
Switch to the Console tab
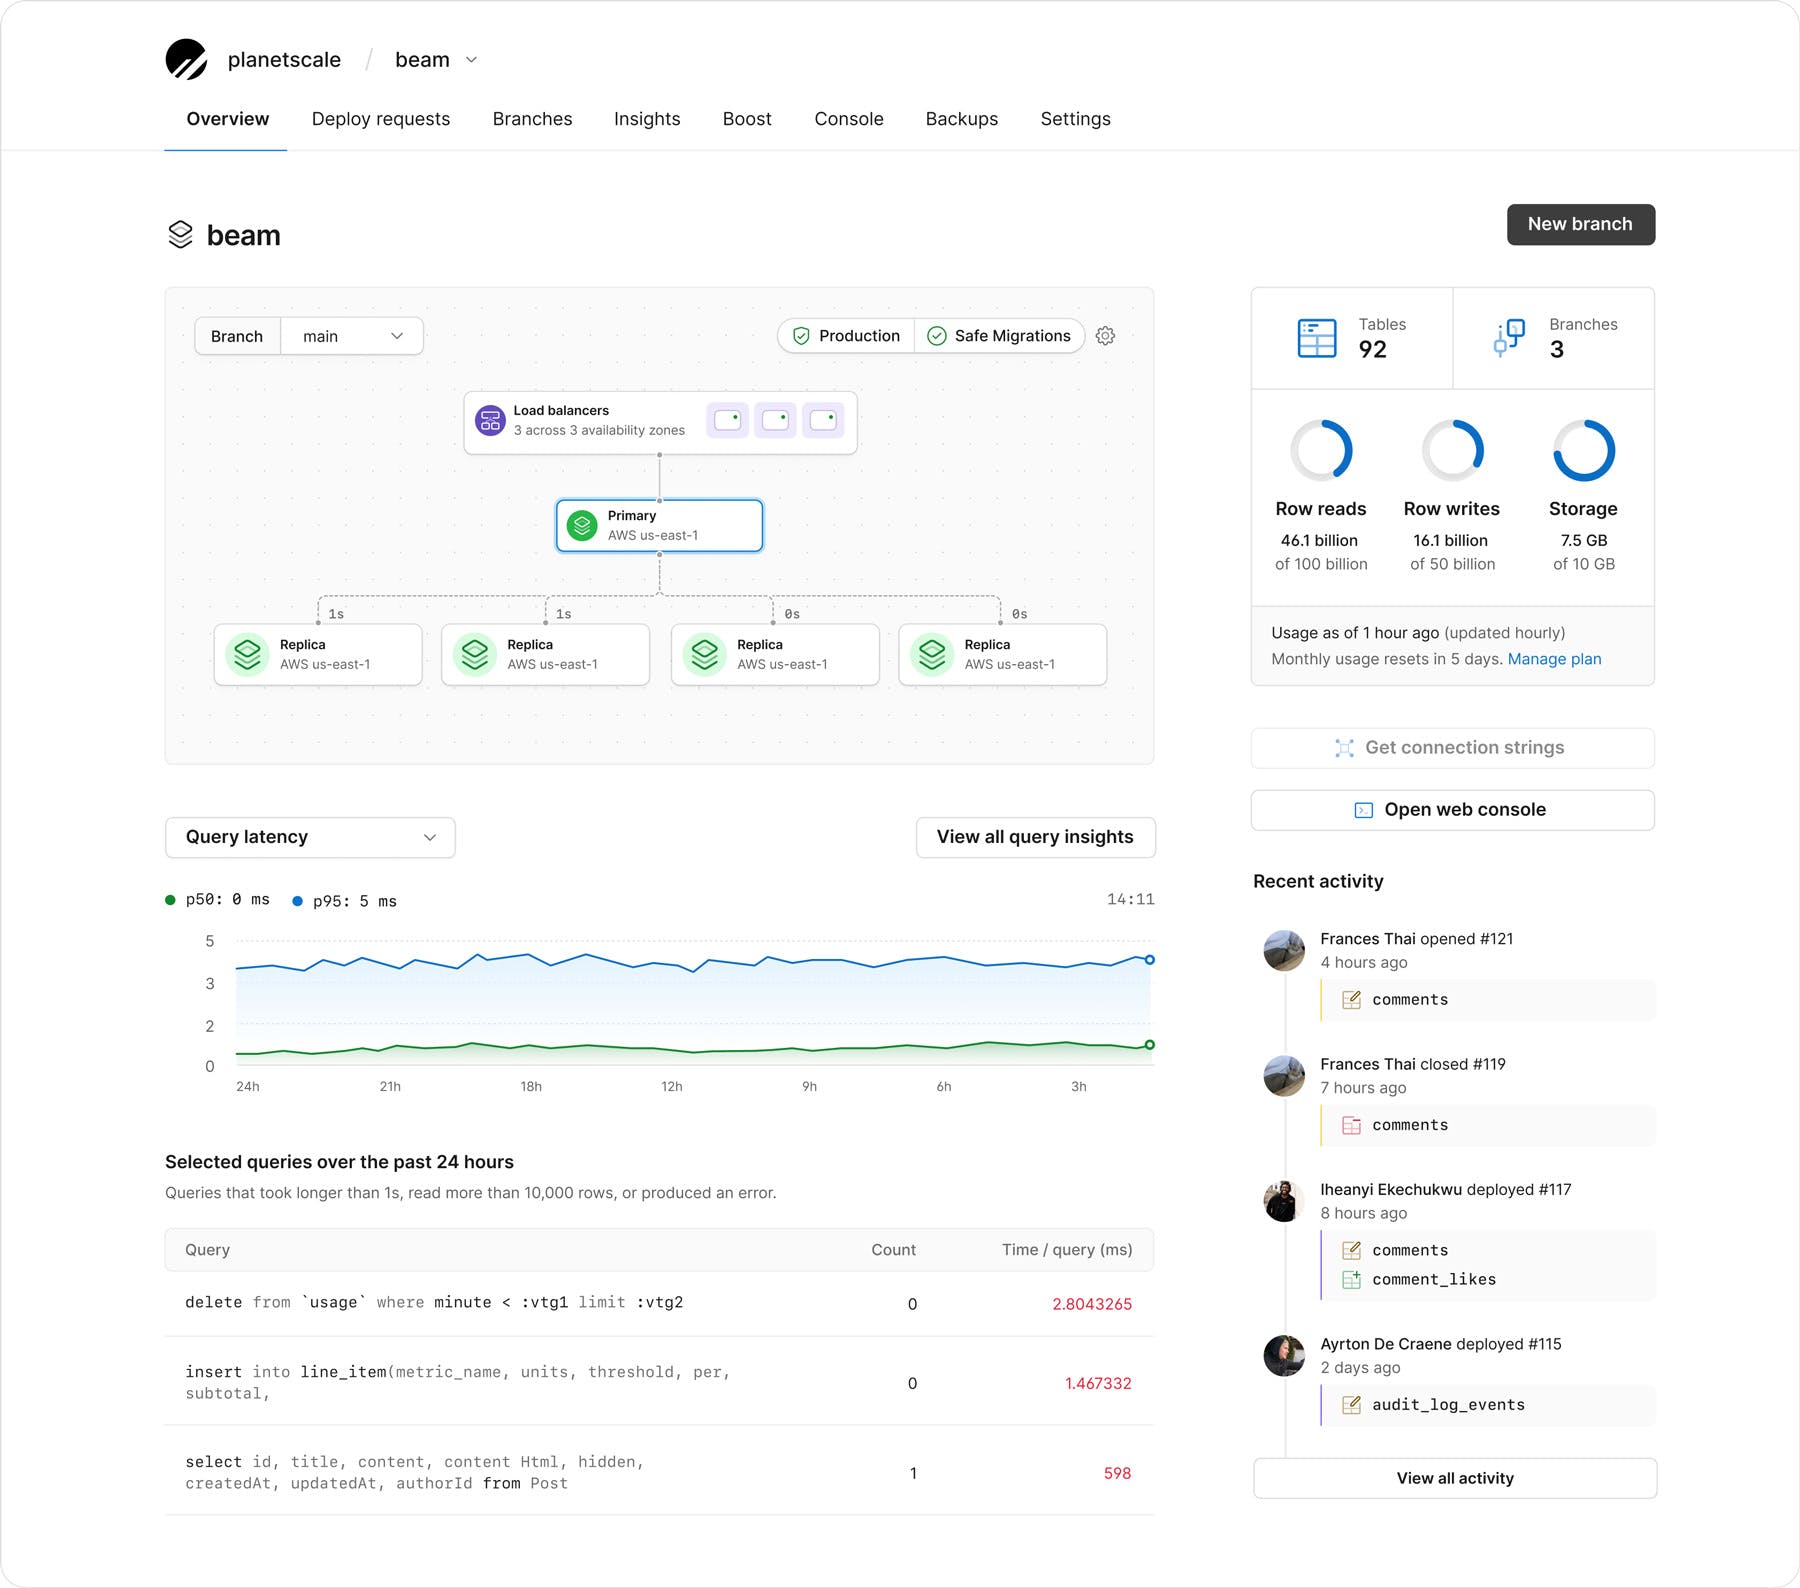click(x=849, y=119)
